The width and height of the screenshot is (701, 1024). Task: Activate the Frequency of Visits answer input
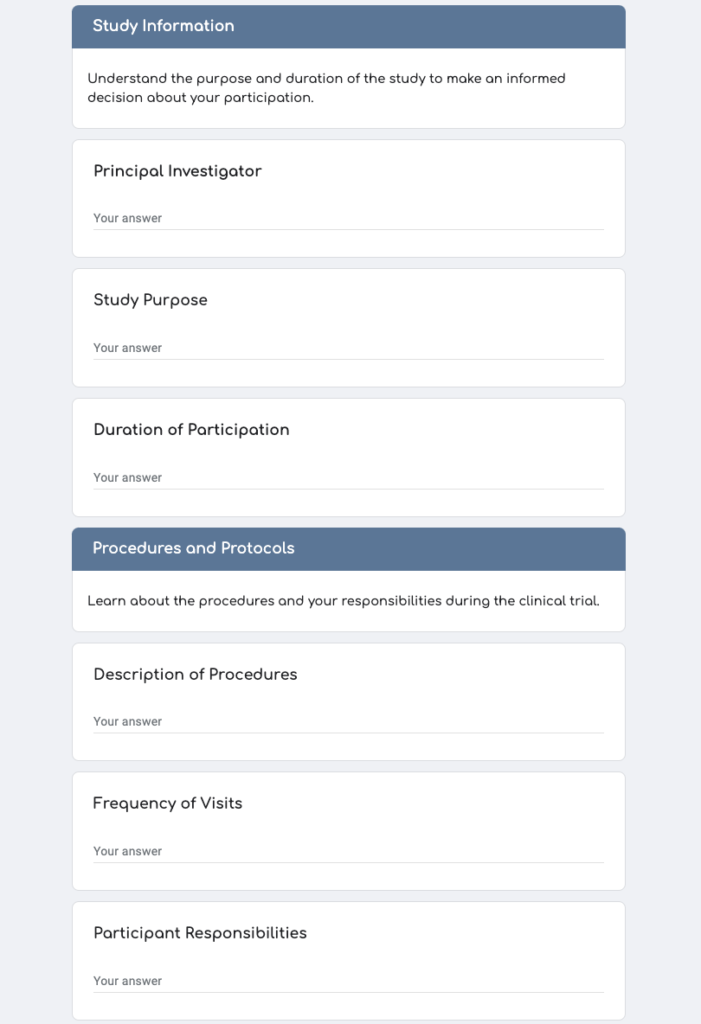348,851
